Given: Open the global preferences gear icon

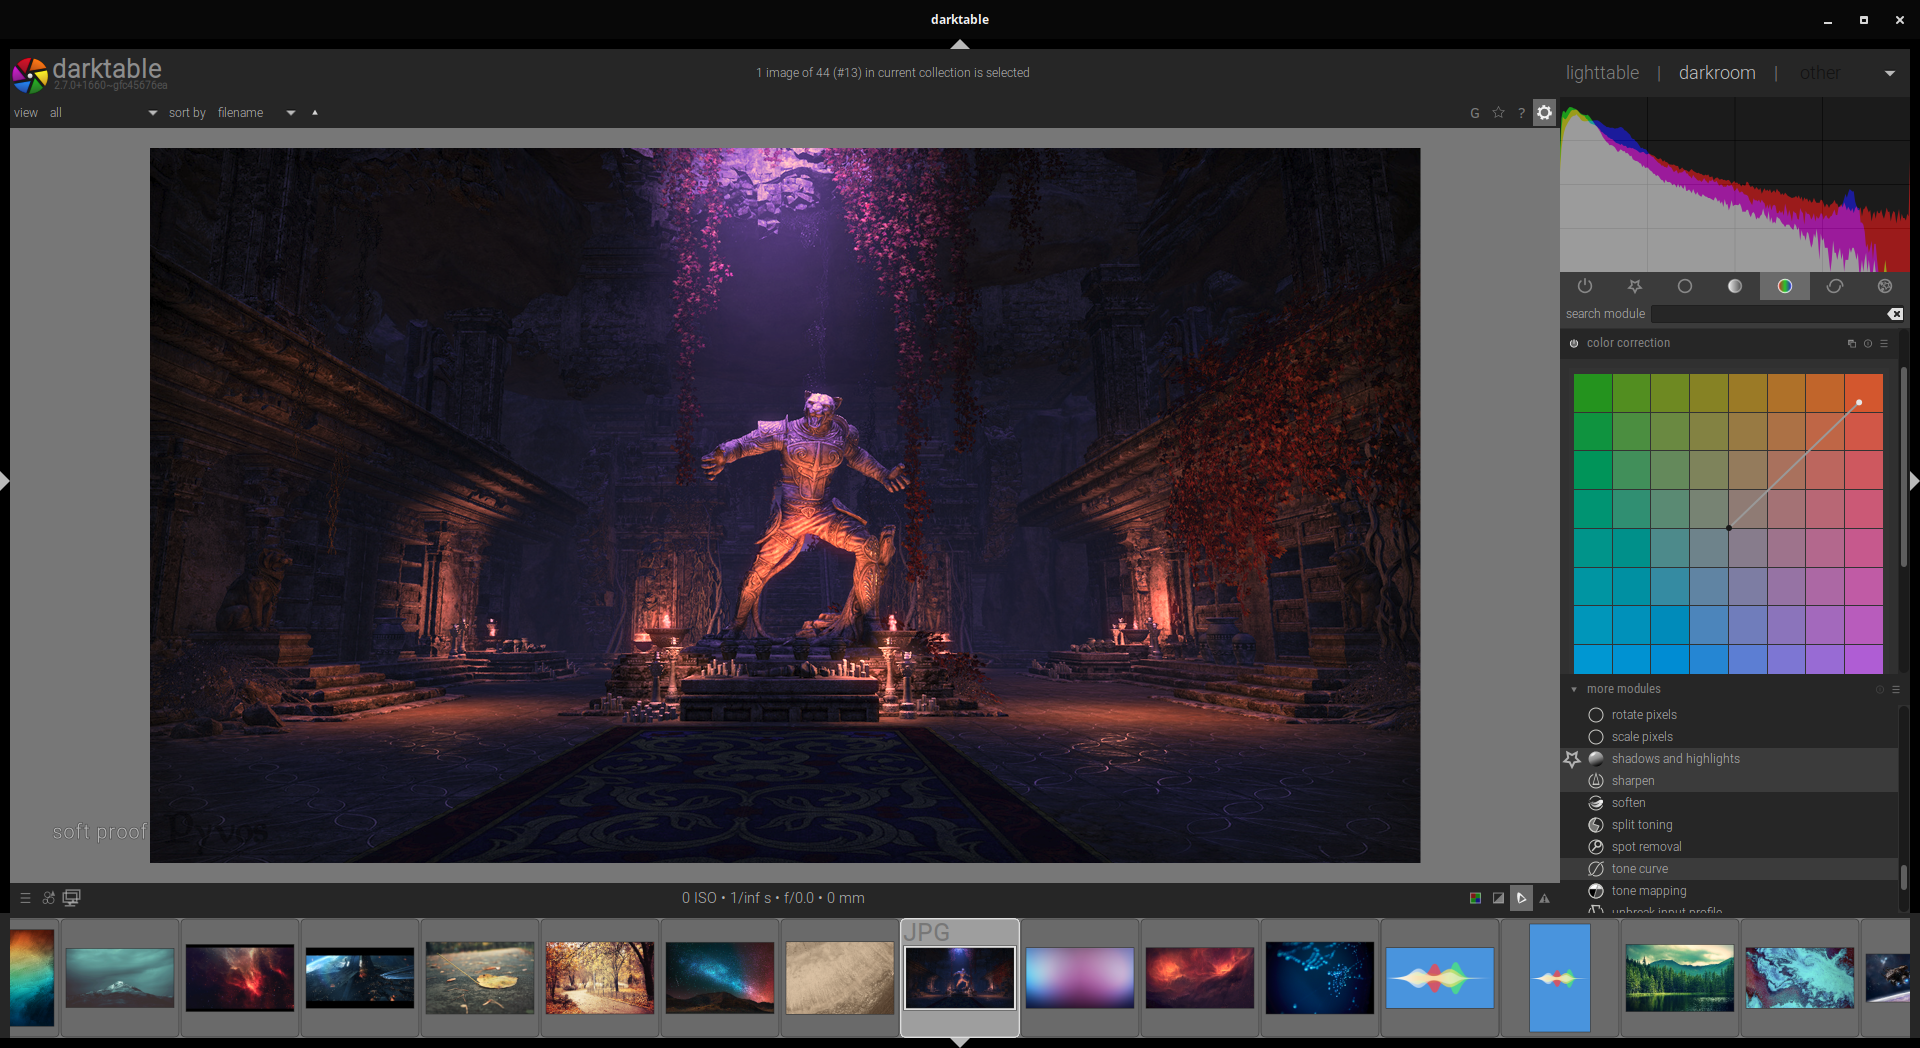Looking at the screenshot, I should 1544,112.
